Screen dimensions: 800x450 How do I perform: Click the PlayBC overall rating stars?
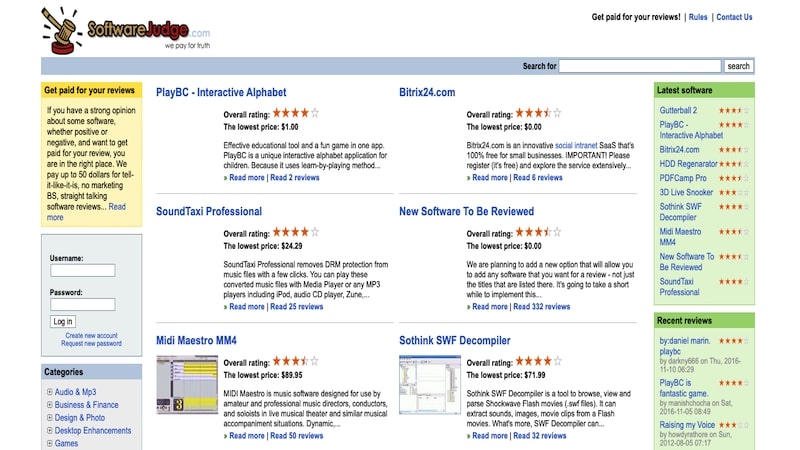[295, 113]
